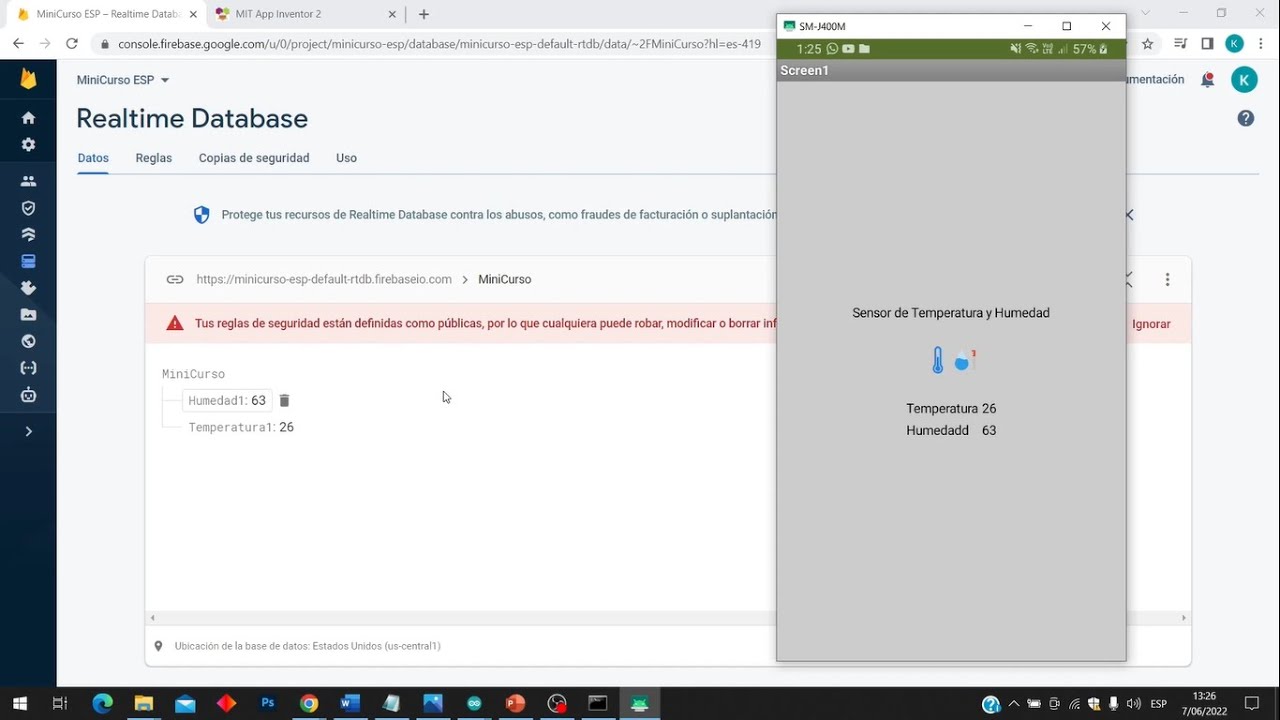Reload the Firebase page
Image resolution: width=1280 pixels, height=720 pixels.
[x=72, y=44]
